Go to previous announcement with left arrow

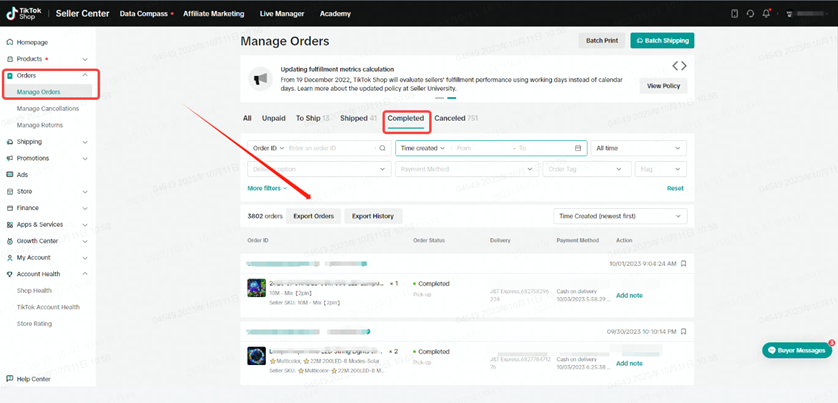[676, 66]
